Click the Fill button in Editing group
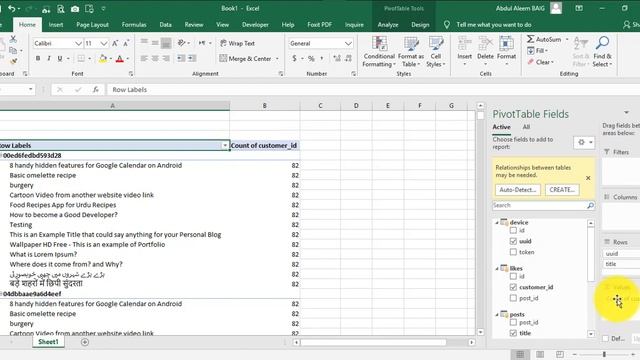The height and width of the screenshot is (360, 640). (538, 51)
